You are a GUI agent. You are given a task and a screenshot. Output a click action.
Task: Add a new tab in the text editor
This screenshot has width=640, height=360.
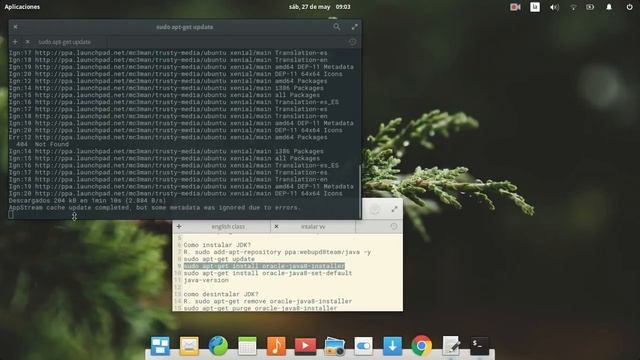tap(179, 226)
